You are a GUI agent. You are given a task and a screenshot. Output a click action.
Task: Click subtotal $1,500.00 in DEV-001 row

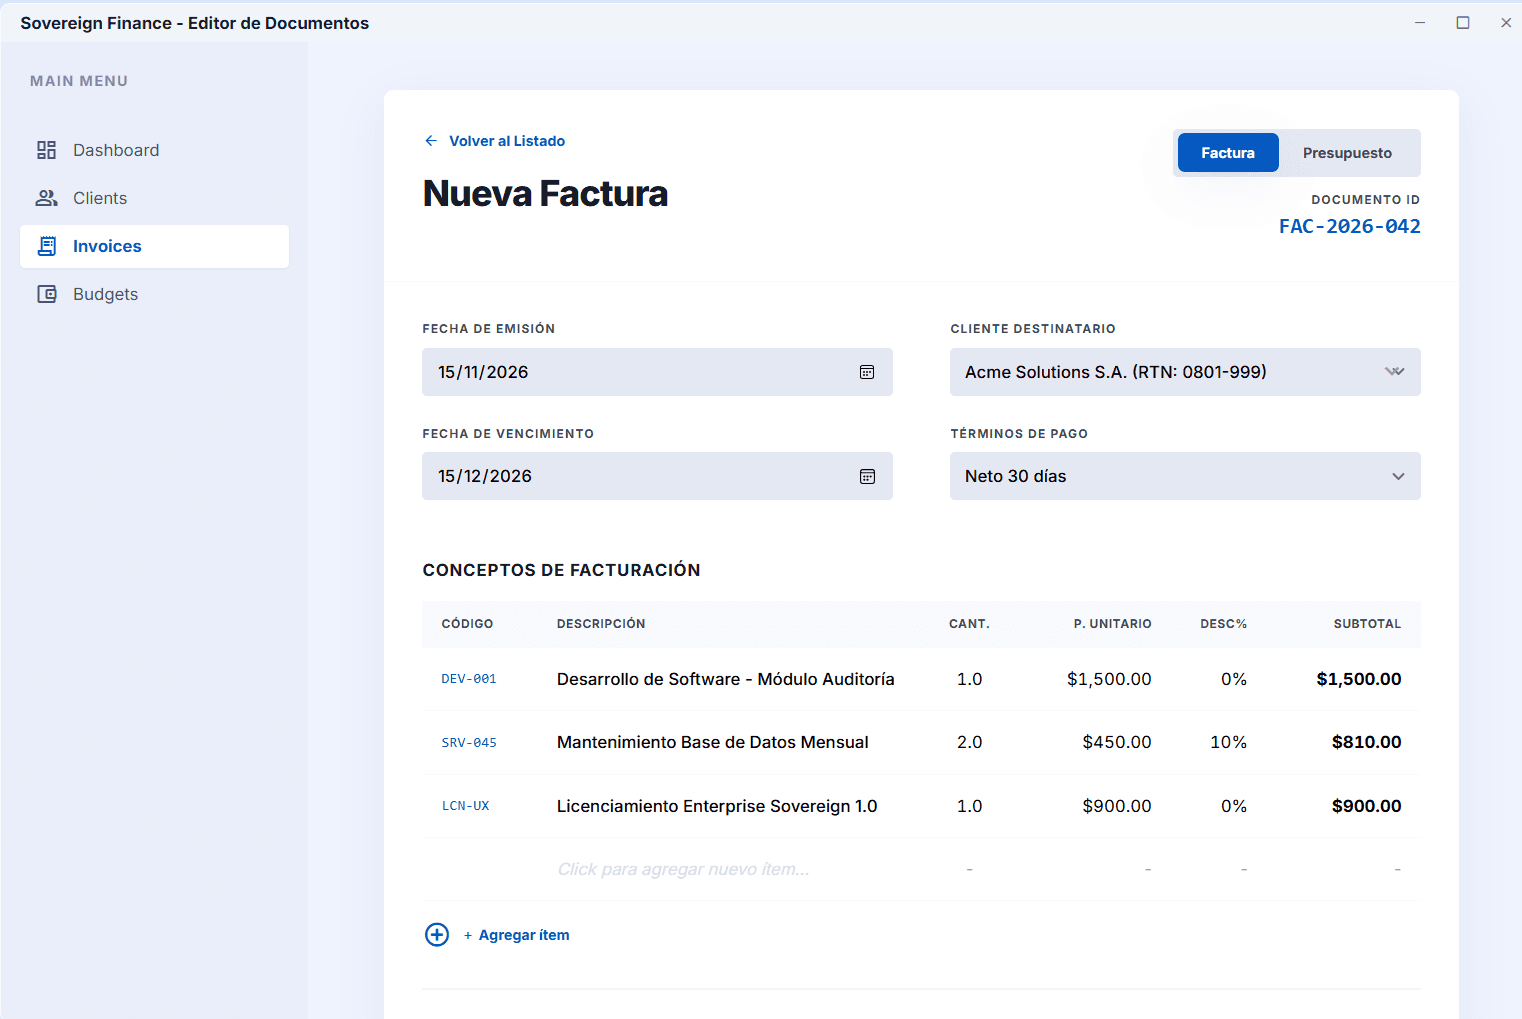1358,679
